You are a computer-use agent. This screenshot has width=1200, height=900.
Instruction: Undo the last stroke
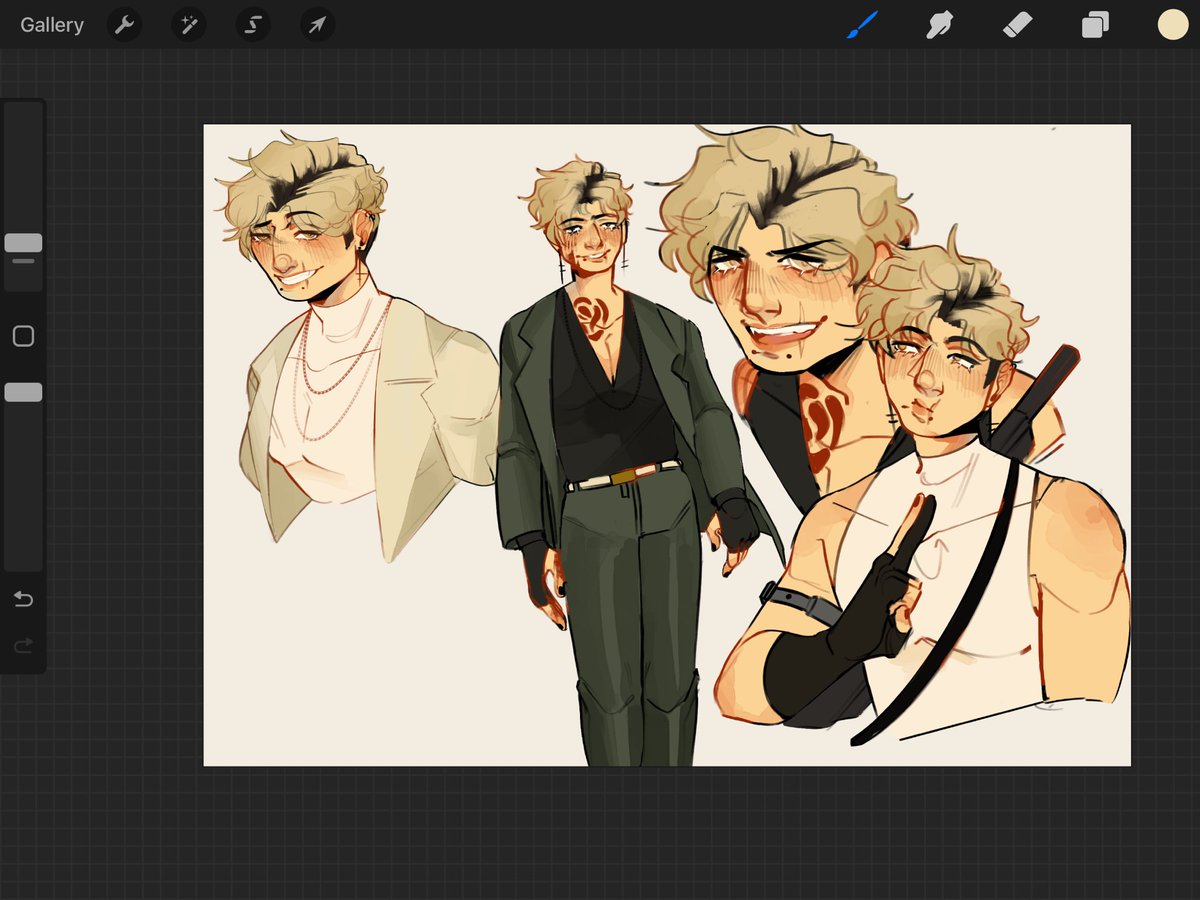(x=23, y=599)
